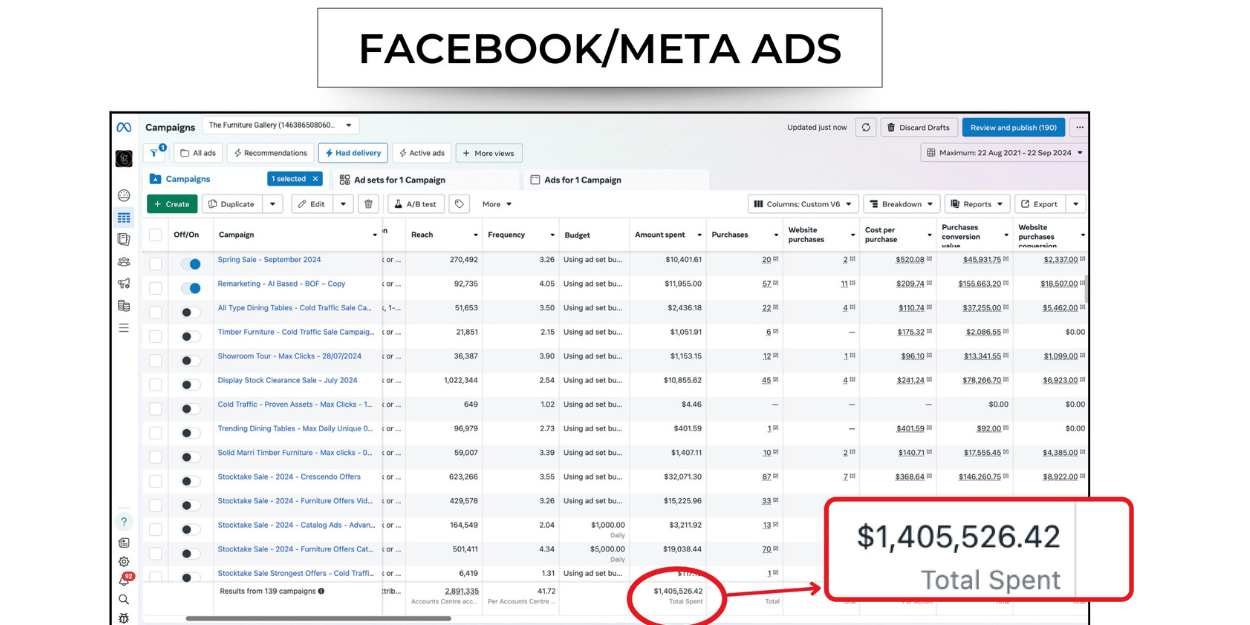1250x625 pixels.
Task: Open the Columns: Custom V6 dropdown
Action: [803, 204]
